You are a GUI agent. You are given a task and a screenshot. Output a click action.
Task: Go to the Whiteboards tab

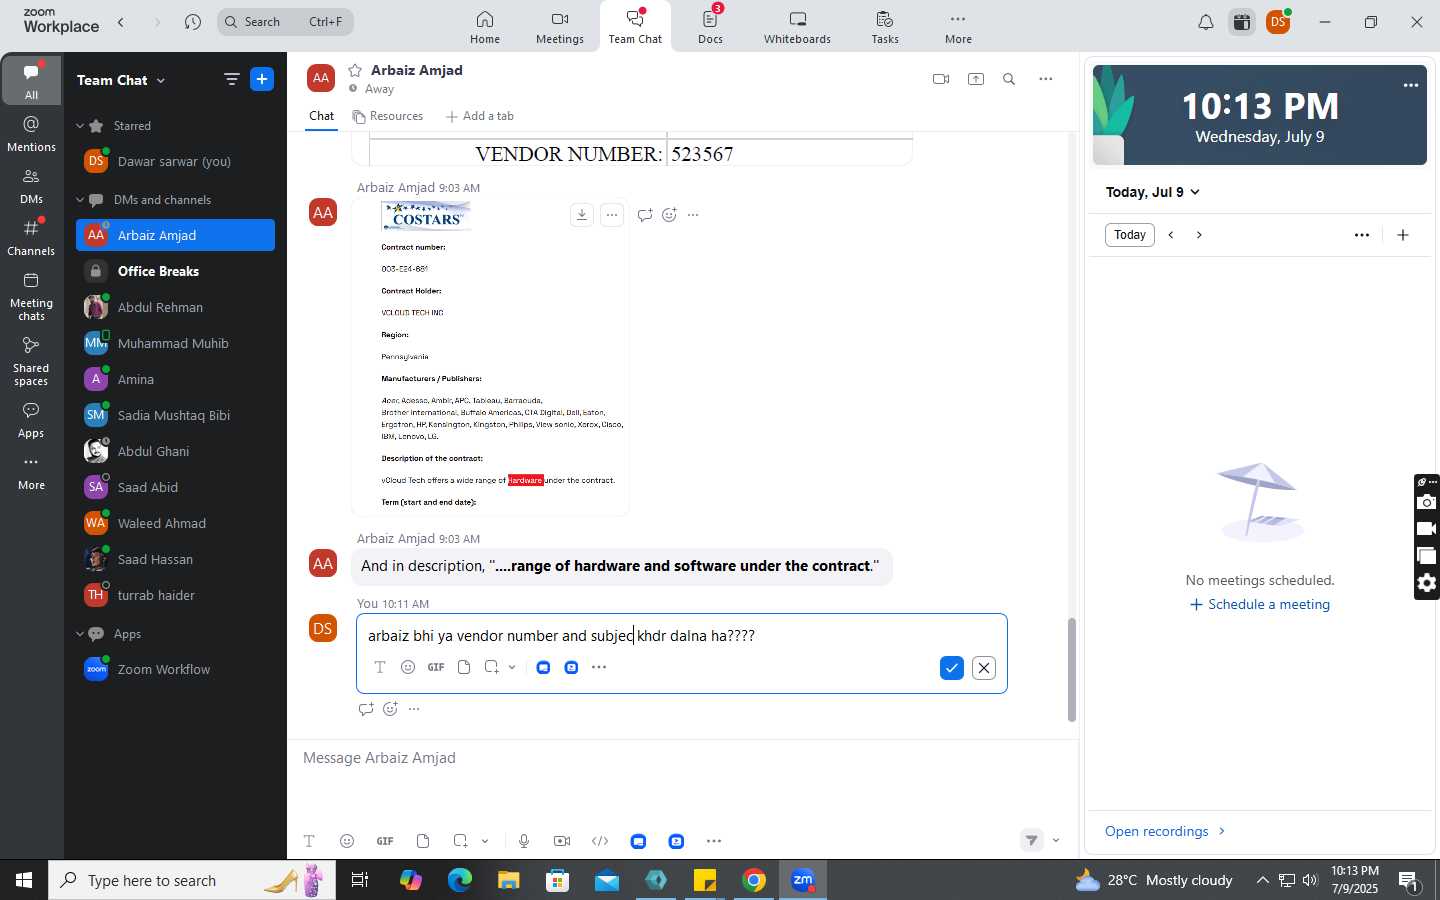click(797, 27)
